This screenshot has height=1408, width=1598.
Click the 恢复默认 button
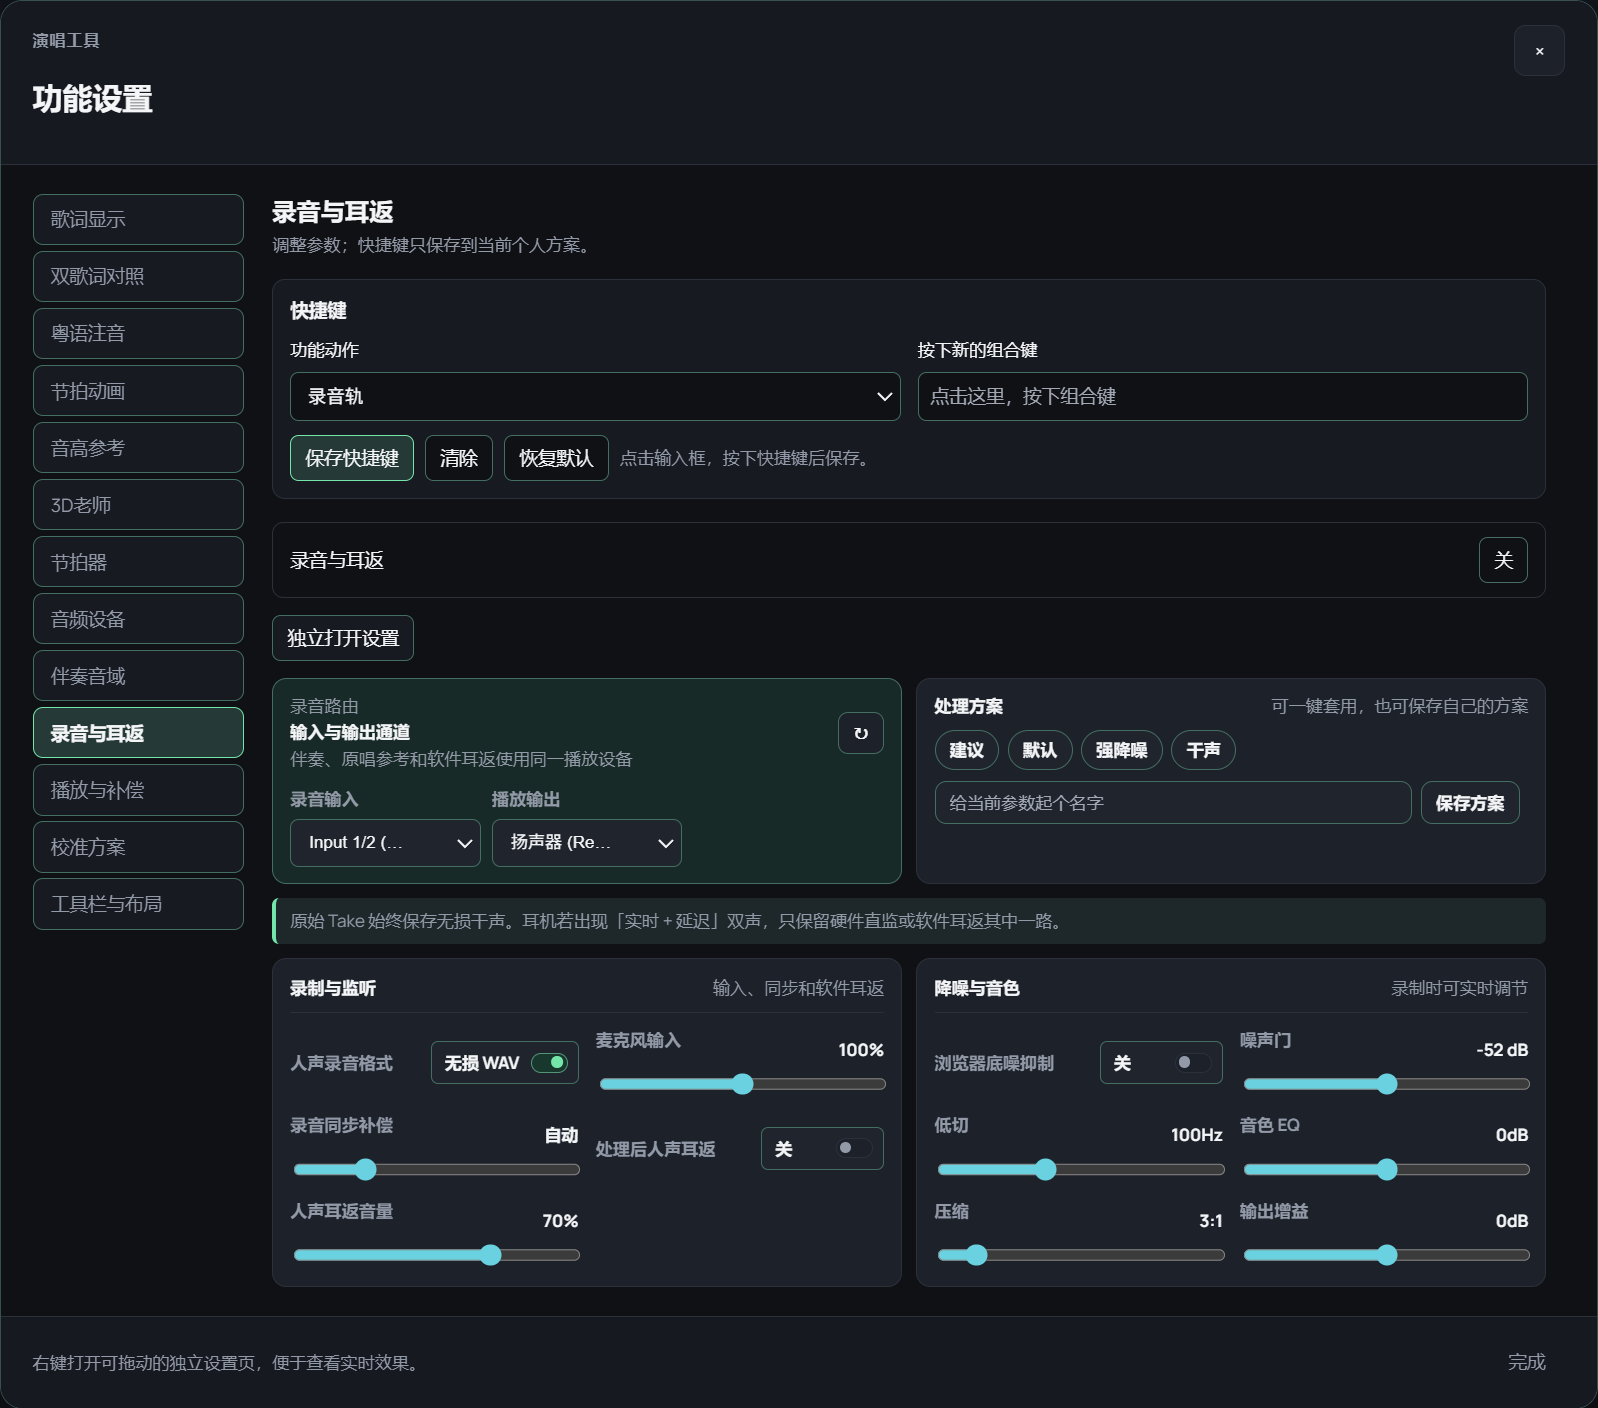click(556, 458)
